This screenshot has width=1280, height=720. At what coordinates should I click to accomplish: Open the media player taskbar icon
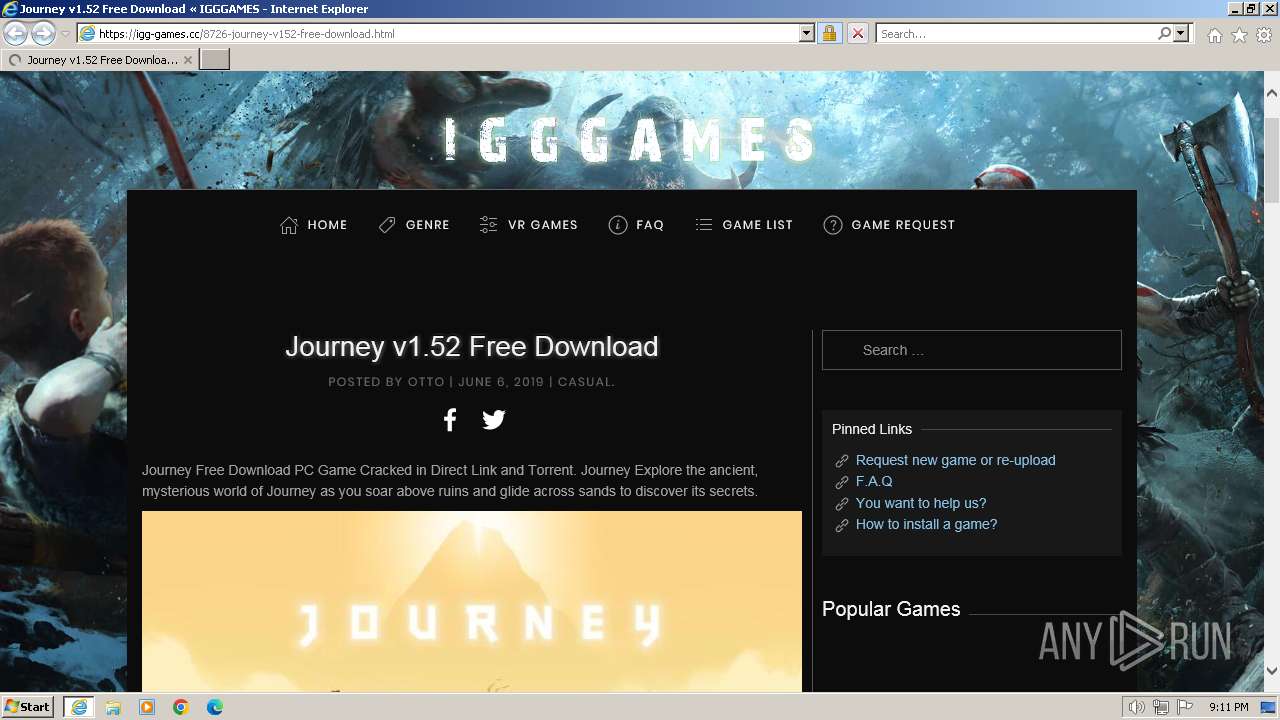(147, 707)
